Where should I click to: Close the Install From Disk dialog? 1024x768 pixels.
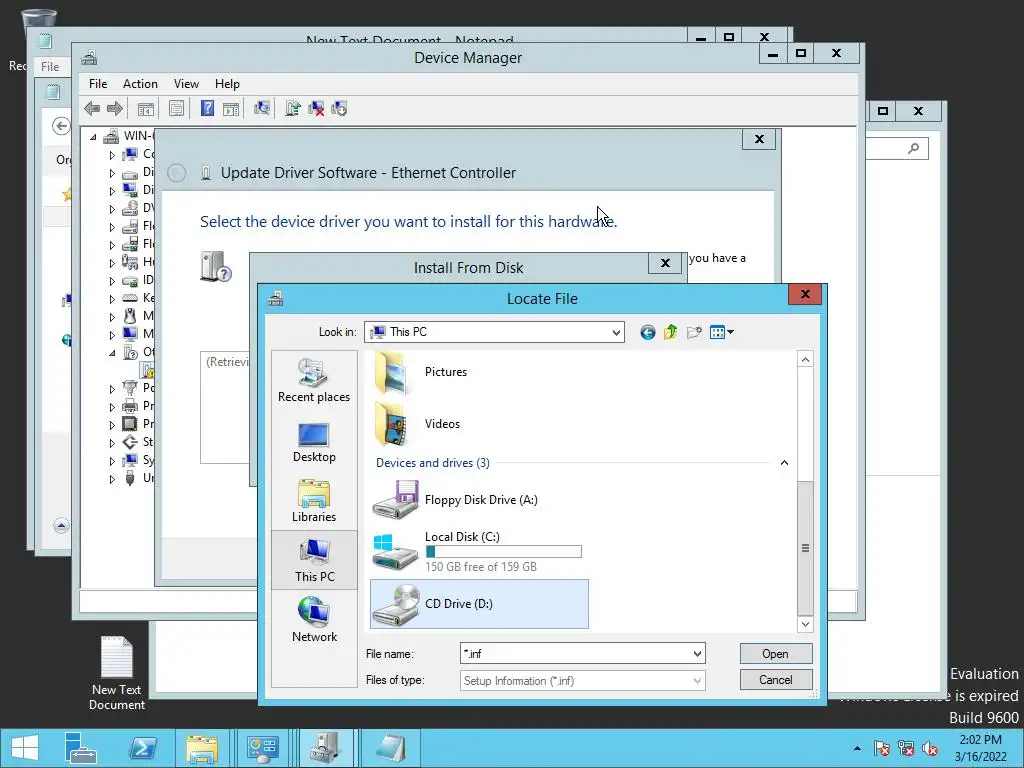point(665,263)
